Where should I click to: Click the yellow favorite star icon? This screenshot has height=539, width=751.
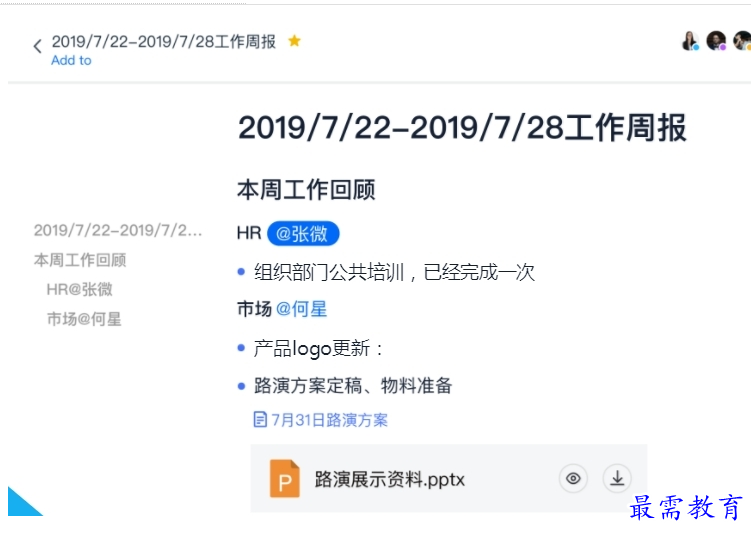click(x=294, y=41)
